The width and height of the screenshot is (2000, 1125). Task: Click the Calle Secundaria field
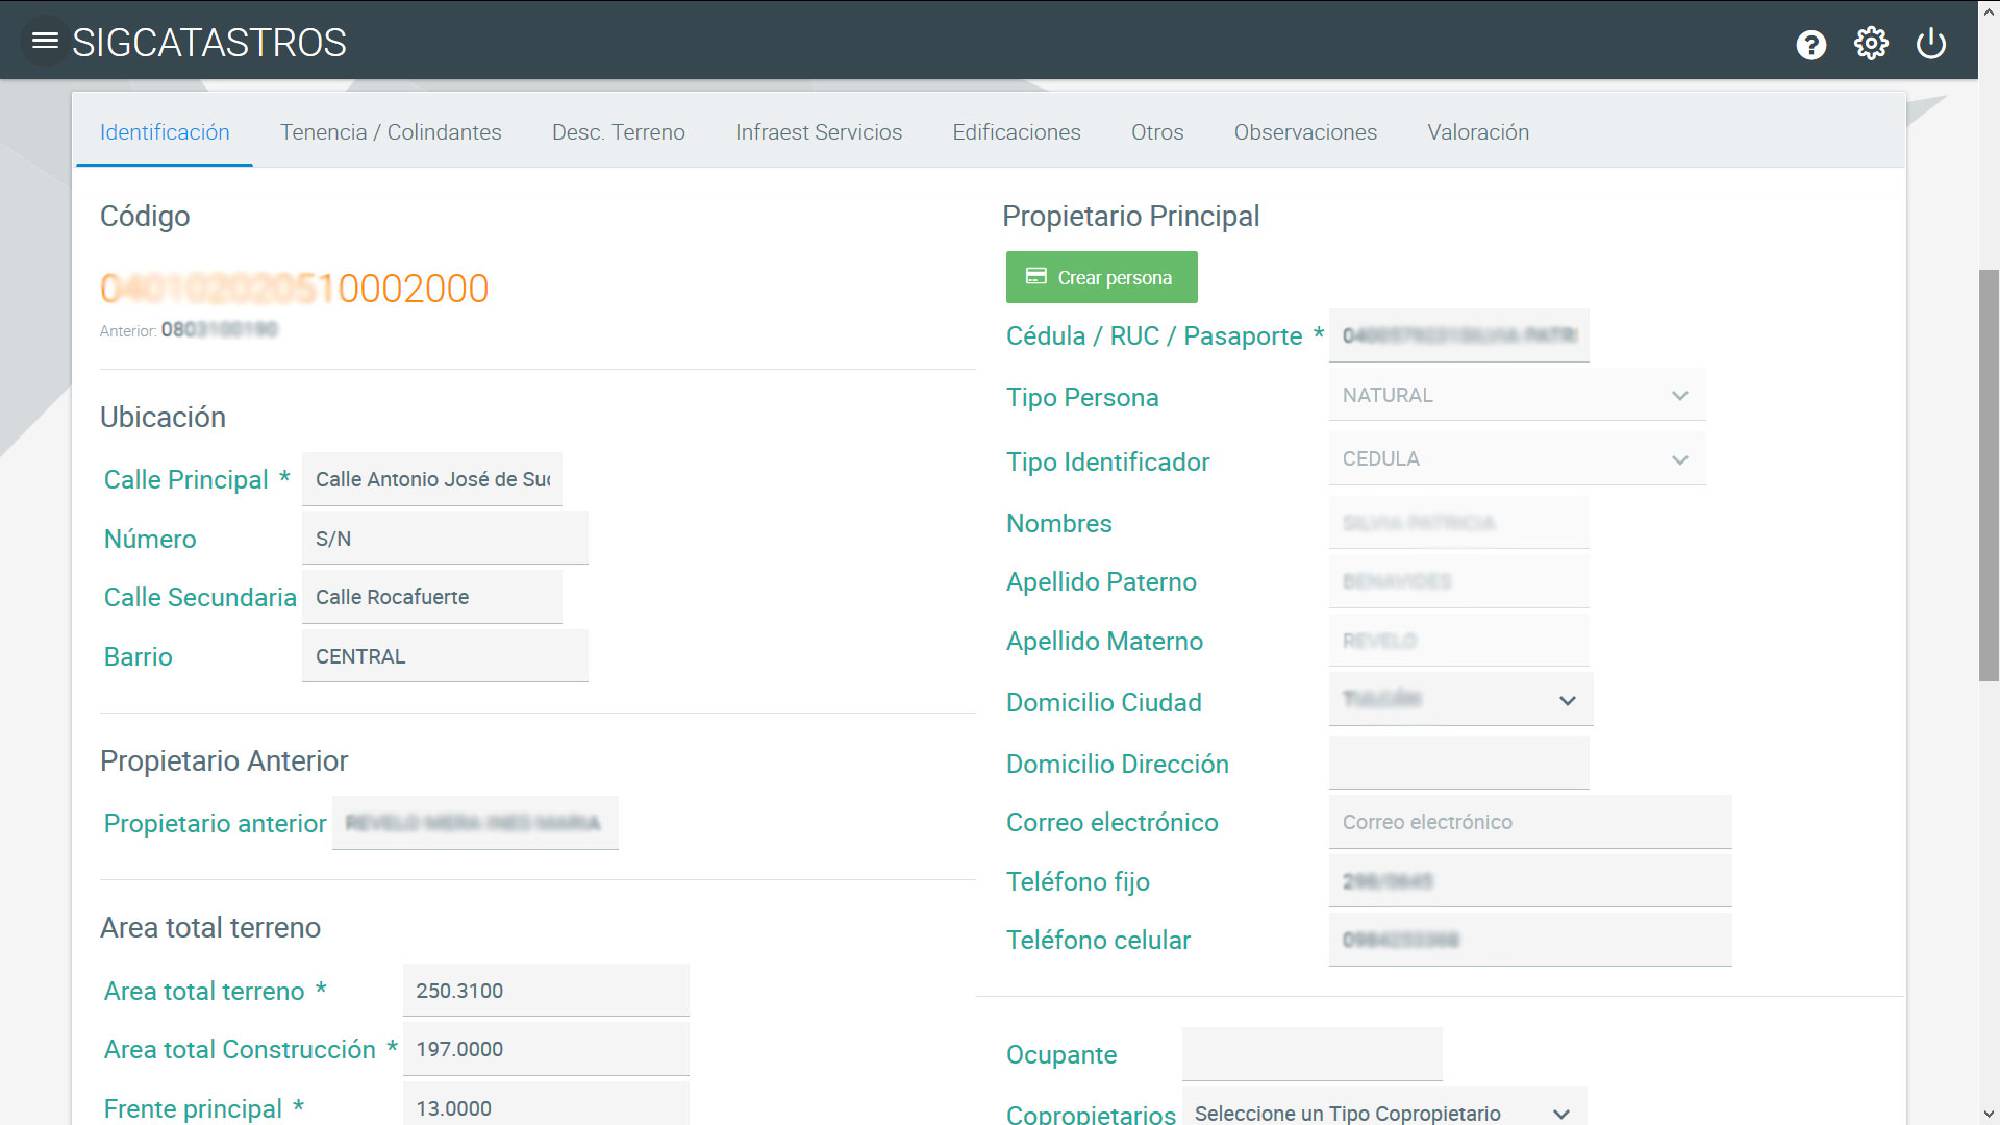[x=432, y=597]
